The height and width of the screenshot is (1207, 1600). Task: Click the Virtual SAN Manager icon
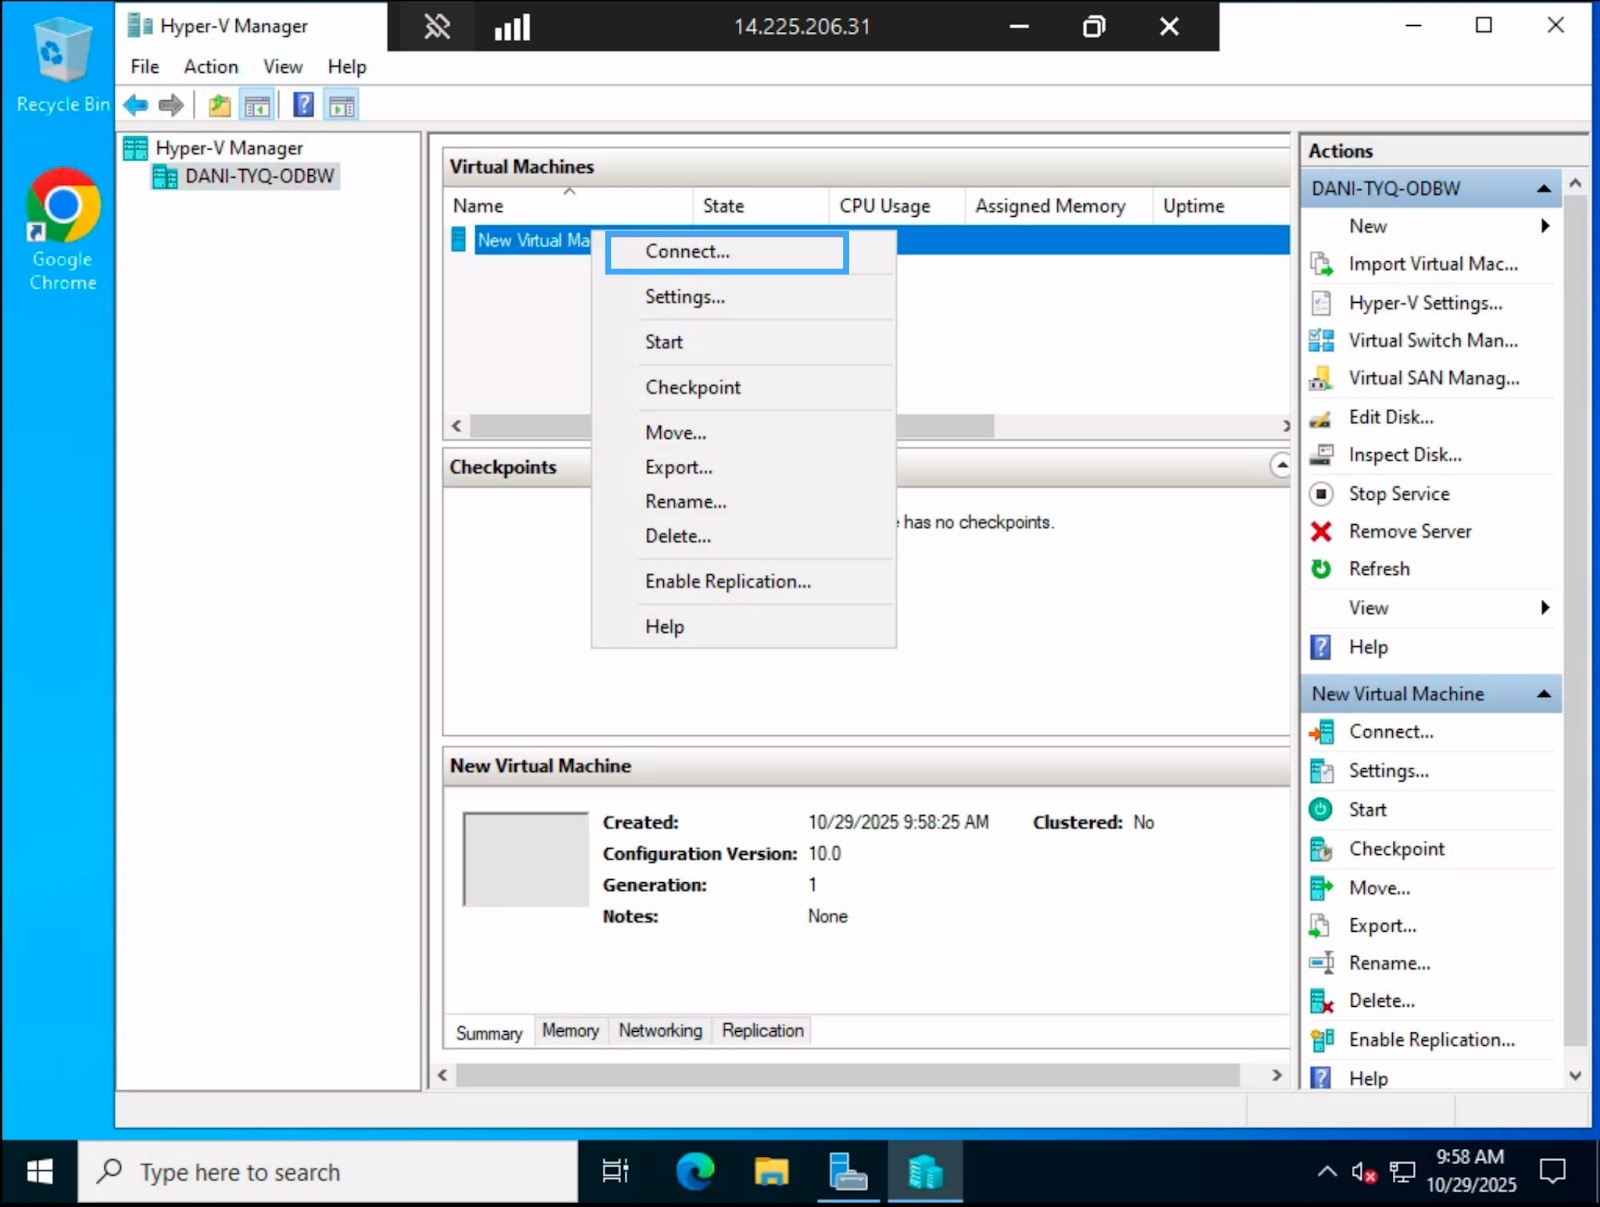(x=1321, y=378)
